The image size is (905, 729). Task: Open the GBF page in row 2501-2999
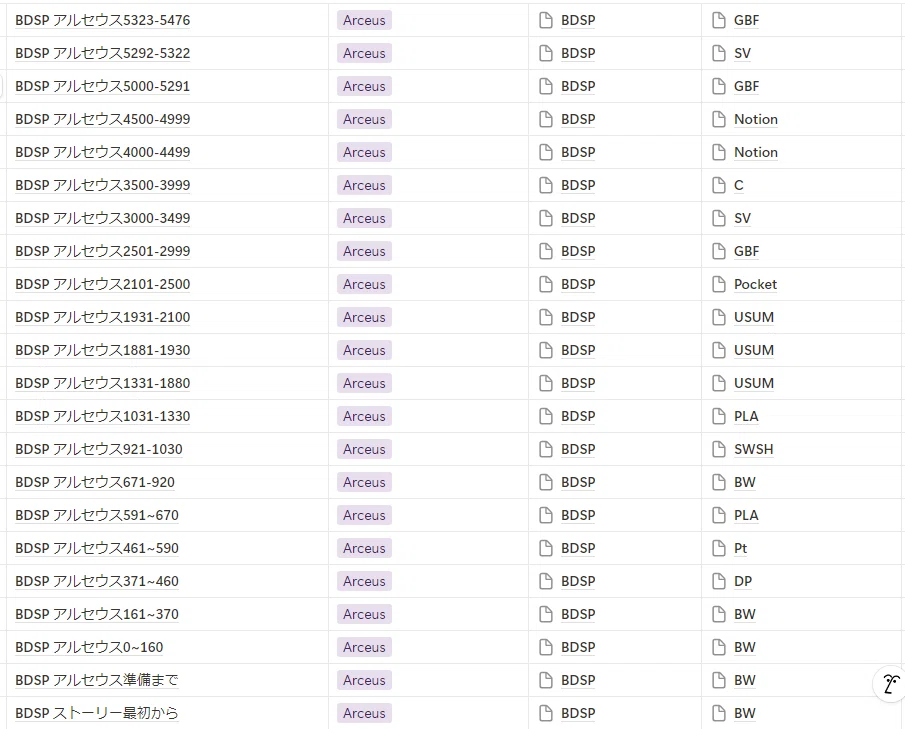tap(746, 251)
